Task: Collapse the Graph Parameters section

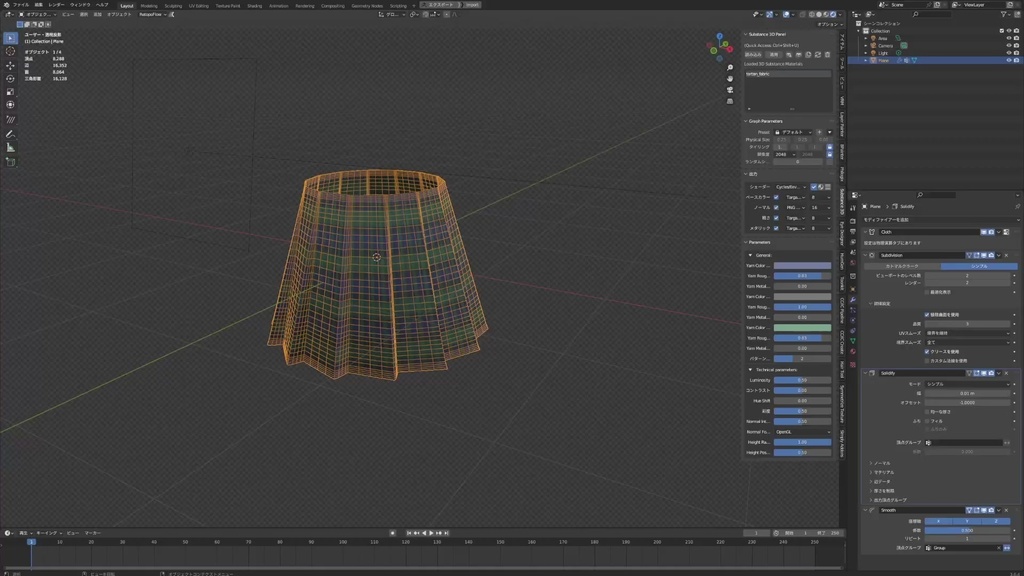Action: pos(746,121)
